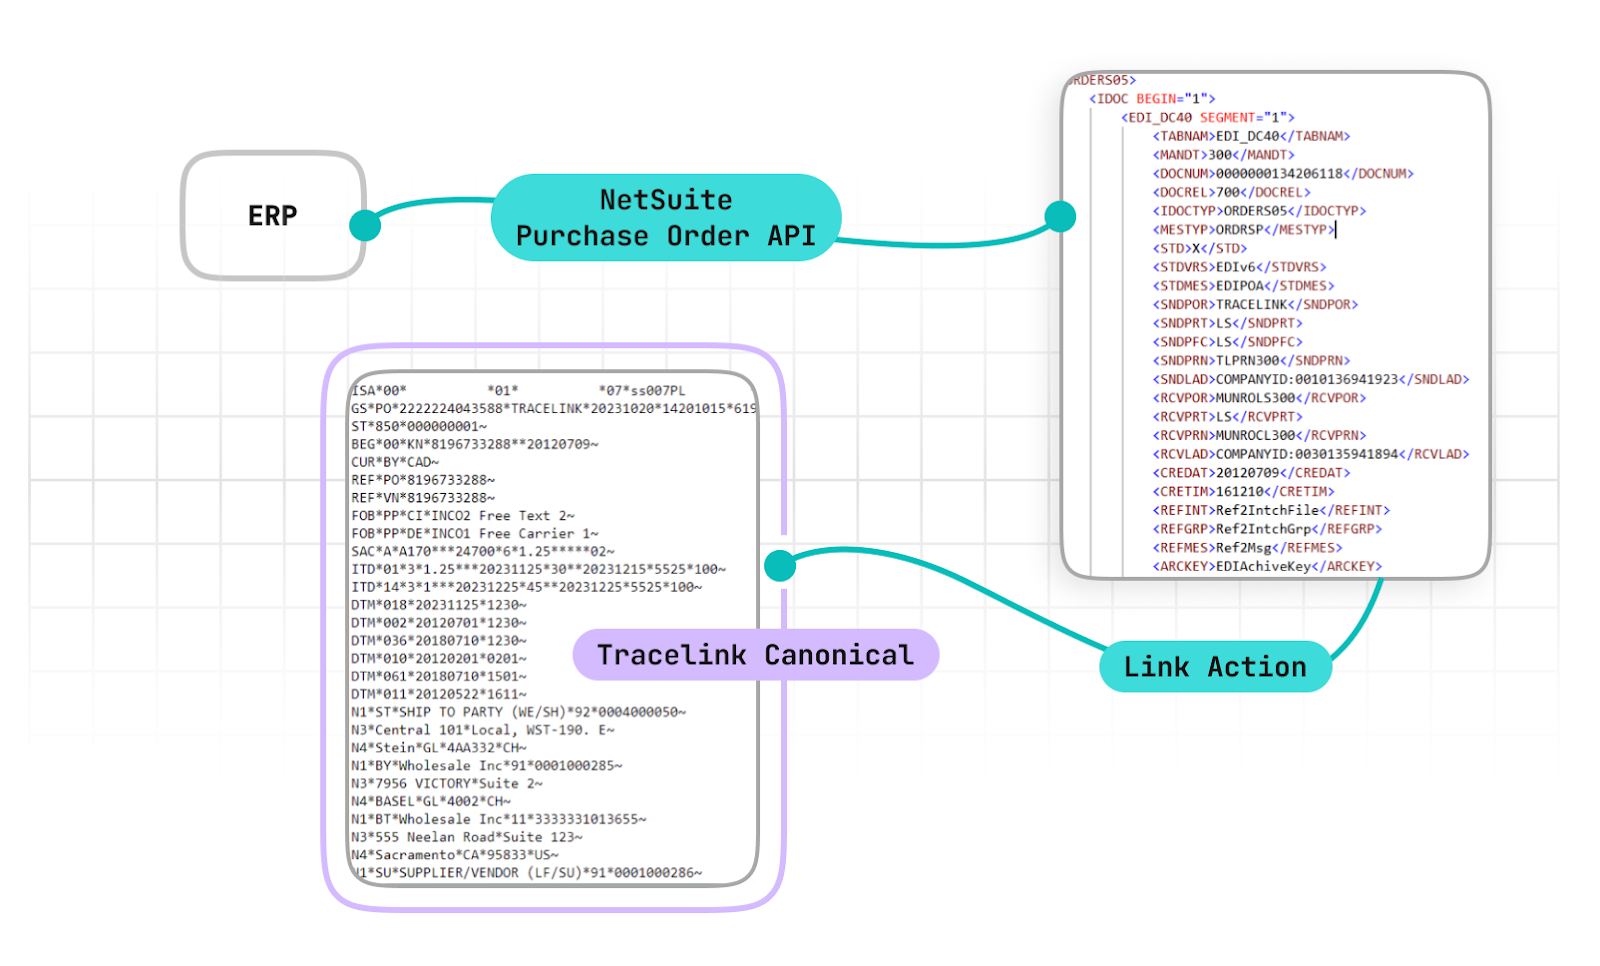Select the line '<MANDT>300</MANDT>'
This screenshot has width=1600, height=966.
click(1223, 155)
